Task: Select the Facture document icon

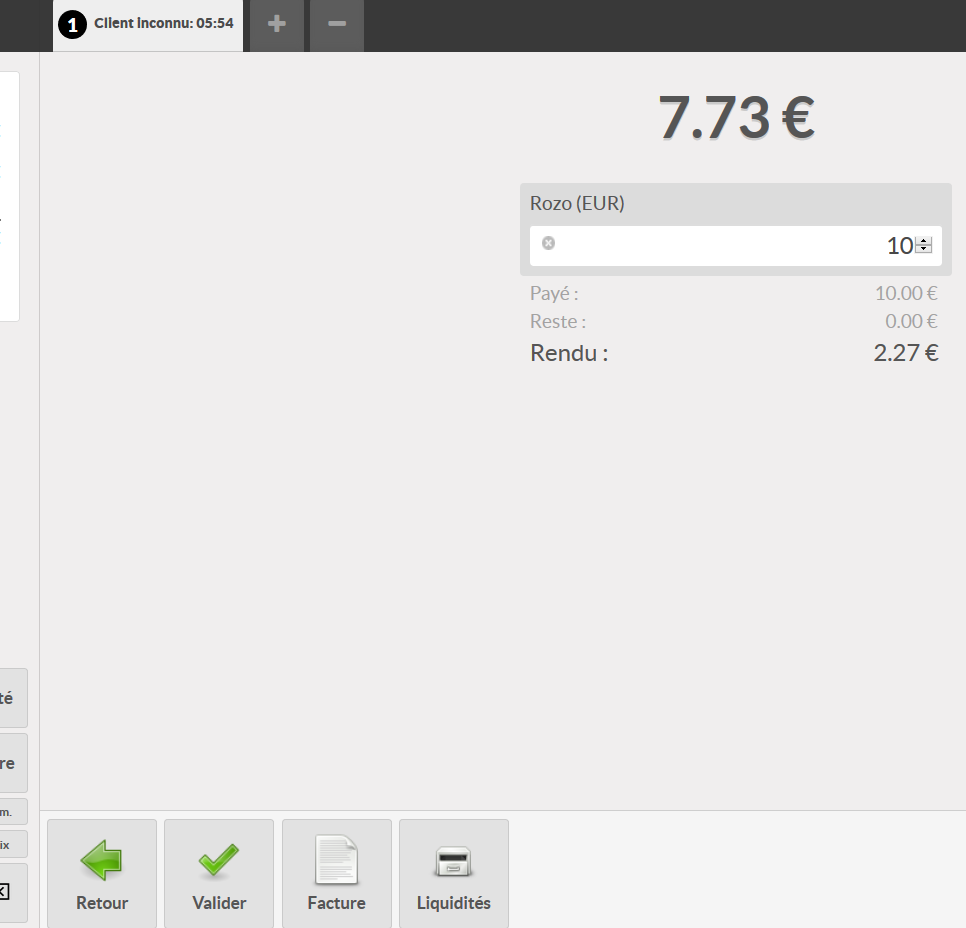Action: pyautogui.click(x=336, y=860)
